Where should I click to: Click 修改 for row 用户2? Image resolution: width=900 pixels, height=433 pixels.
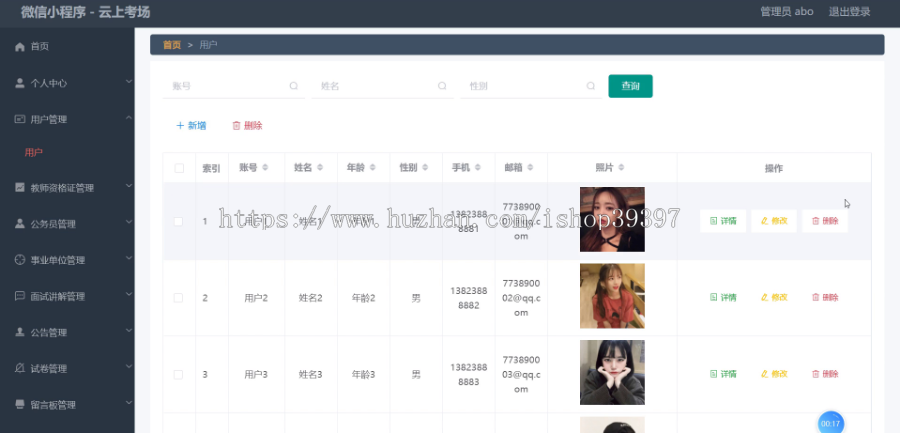pyautogui.click(x=774, y=297)
